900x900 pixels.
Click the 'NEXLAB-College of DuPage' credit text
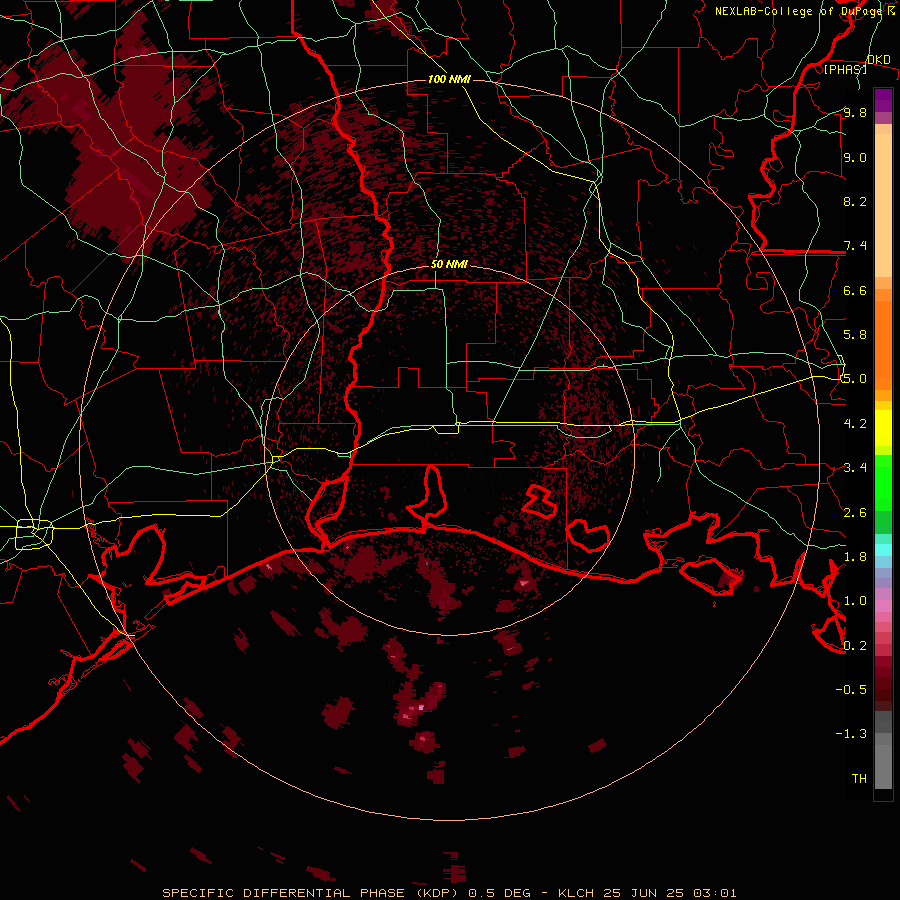tap(798, 11)
